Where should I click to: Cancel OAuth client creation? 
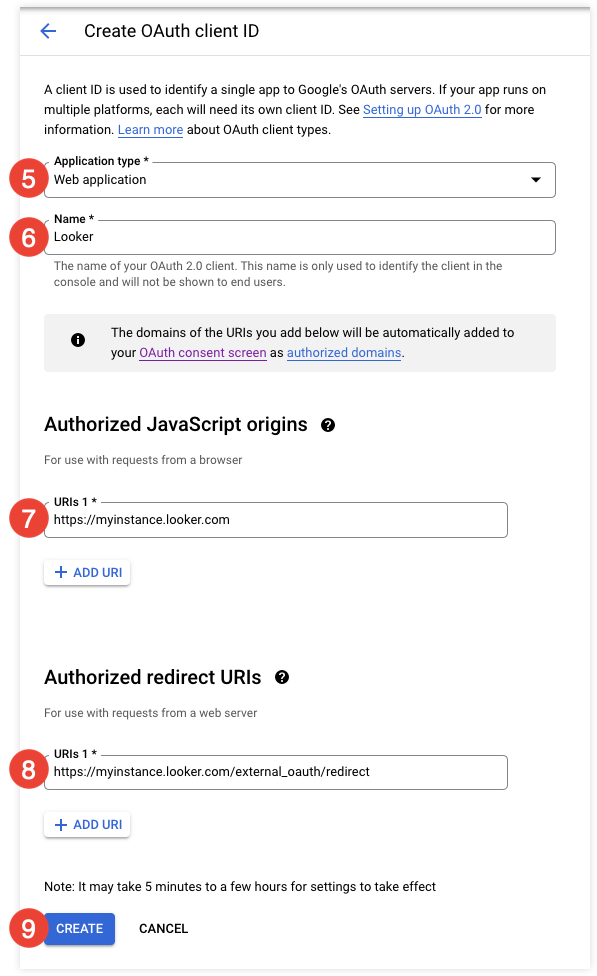click(163, 929)
